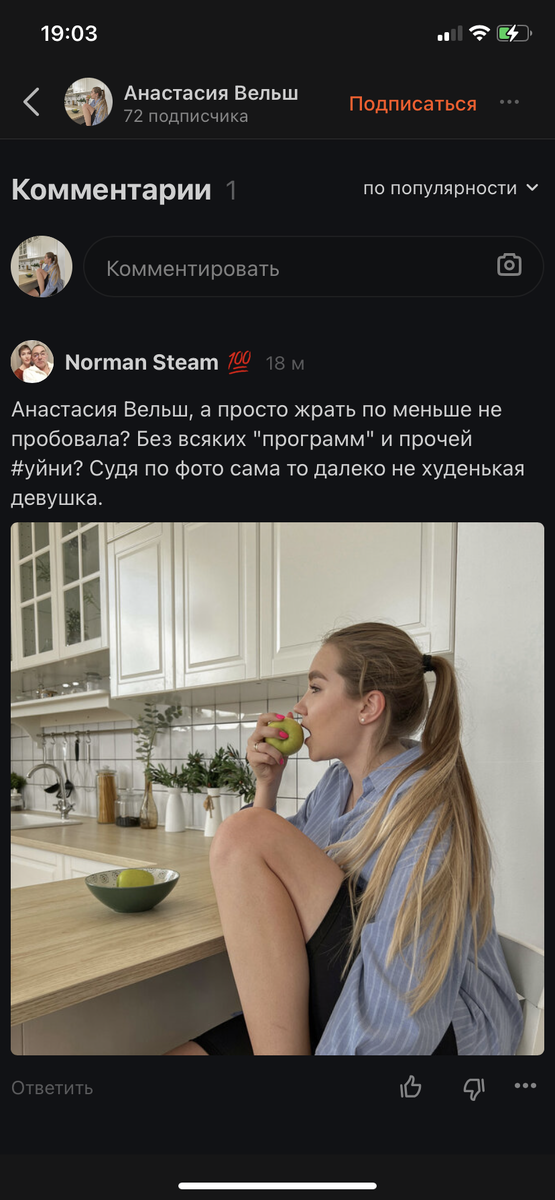The width and height of the screenshot is (555, 1200).
Task: Tap the Анастасия Вельш channel name
Action: click(x=211, y=93)
